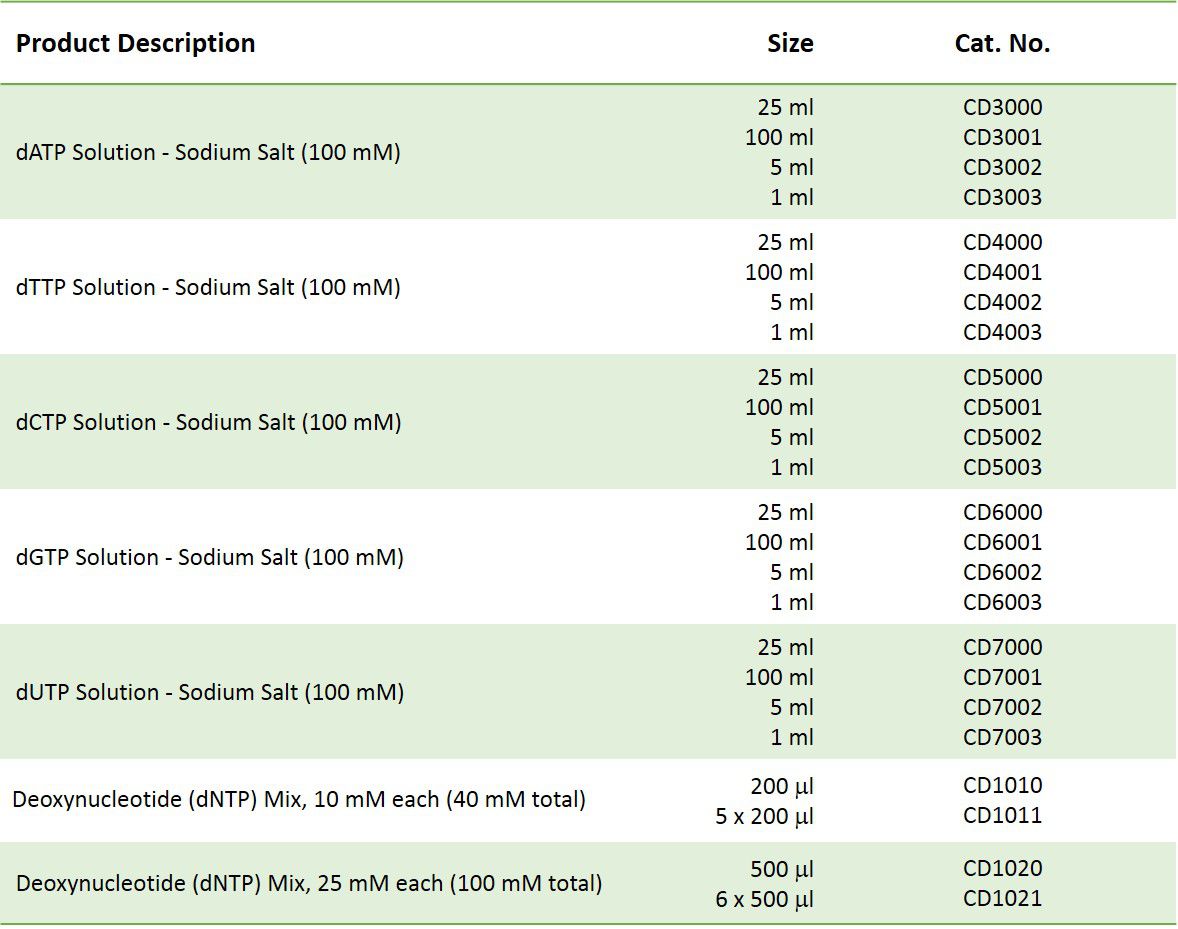The image size is (1178, 929).
Task: Click the Cat. No. column header
Action: (1002, 44)
